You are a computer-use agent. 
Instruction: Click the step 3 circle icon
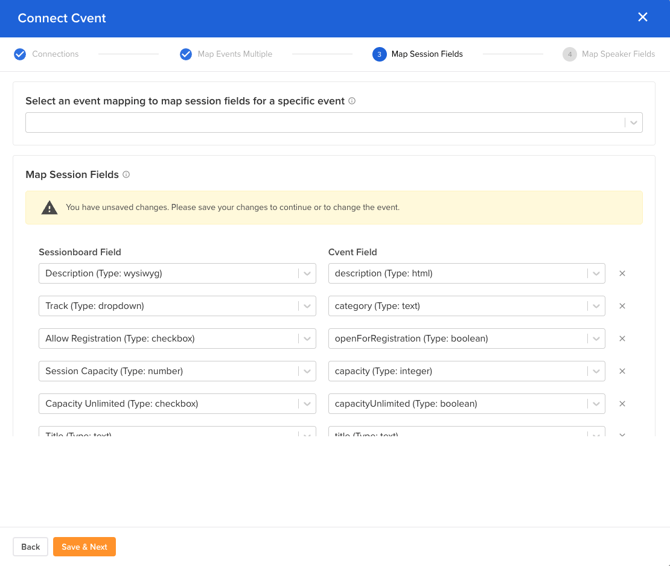click(379, 54)
